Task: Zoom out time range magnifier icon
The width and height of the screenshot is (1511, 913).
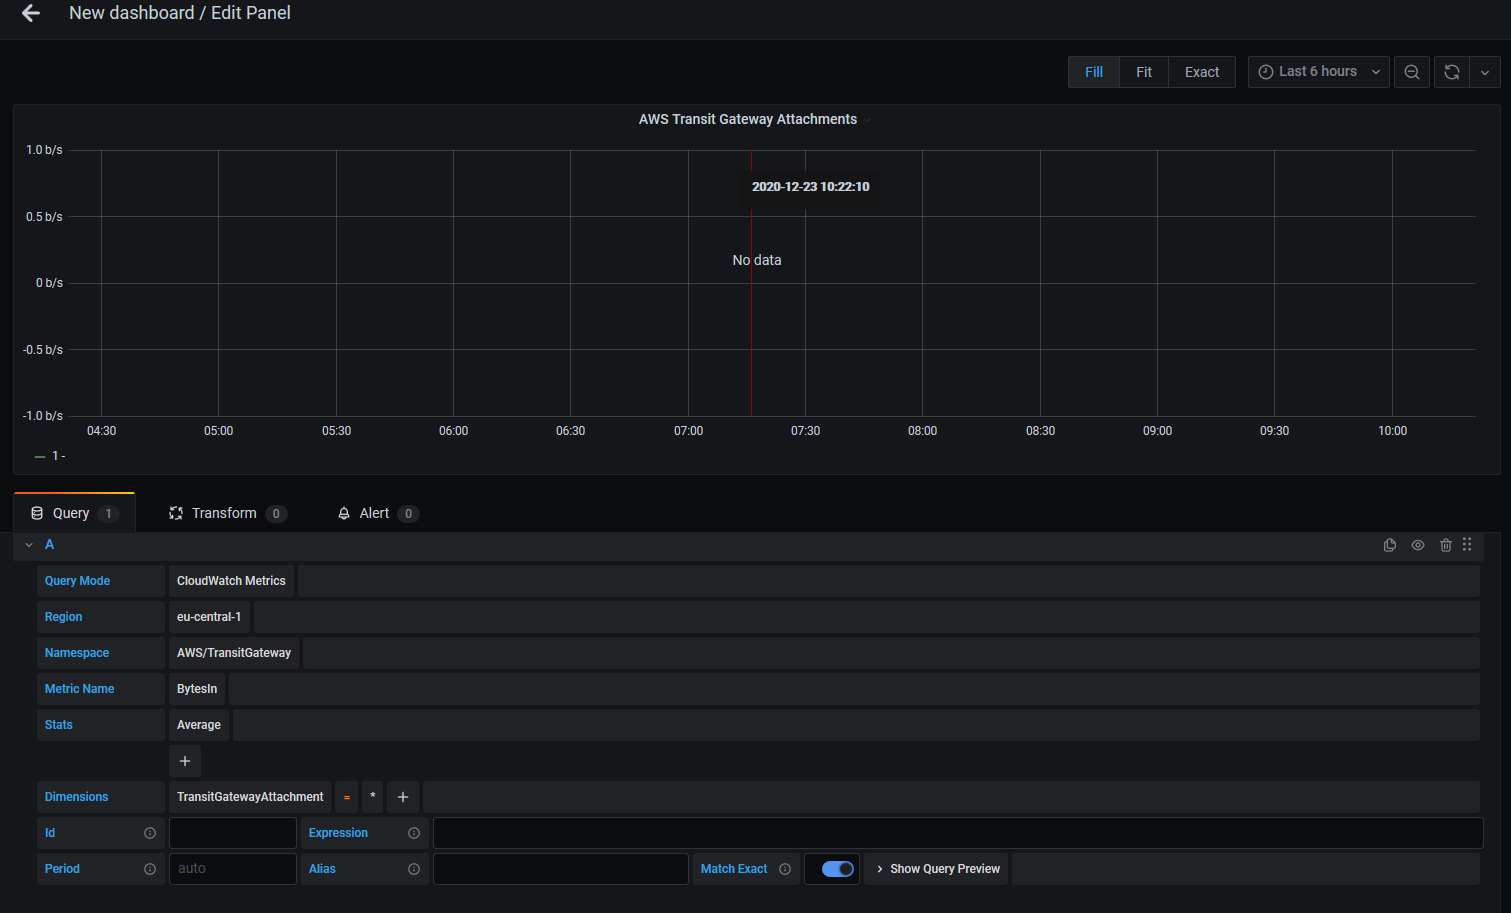Action: [x=1412, y=72]
